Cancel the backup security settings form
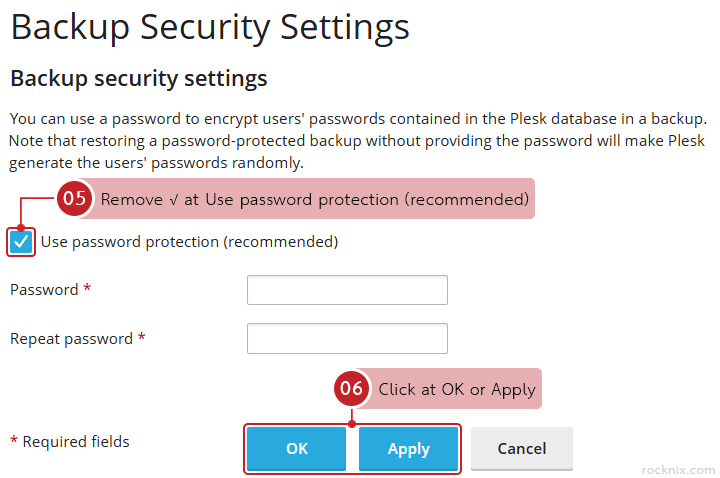This screenshot has height=478, width=720. tap(521, 449)
